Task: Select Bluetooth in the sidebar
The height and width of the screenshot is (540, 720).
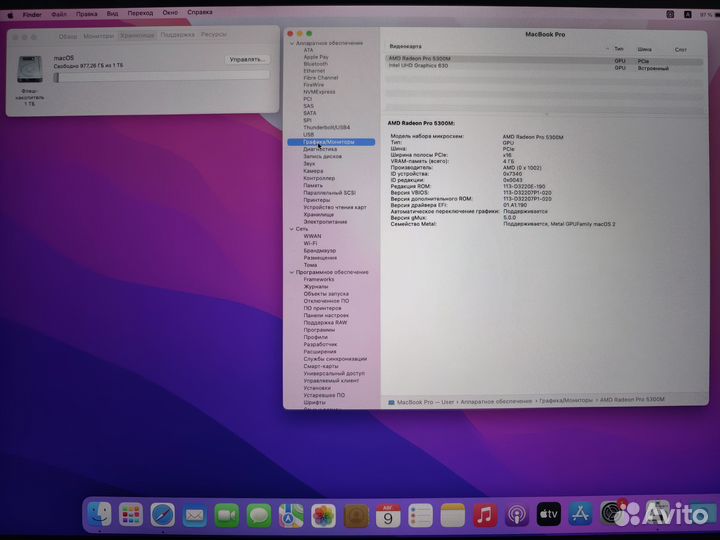Action: click(x=315, y=64)
